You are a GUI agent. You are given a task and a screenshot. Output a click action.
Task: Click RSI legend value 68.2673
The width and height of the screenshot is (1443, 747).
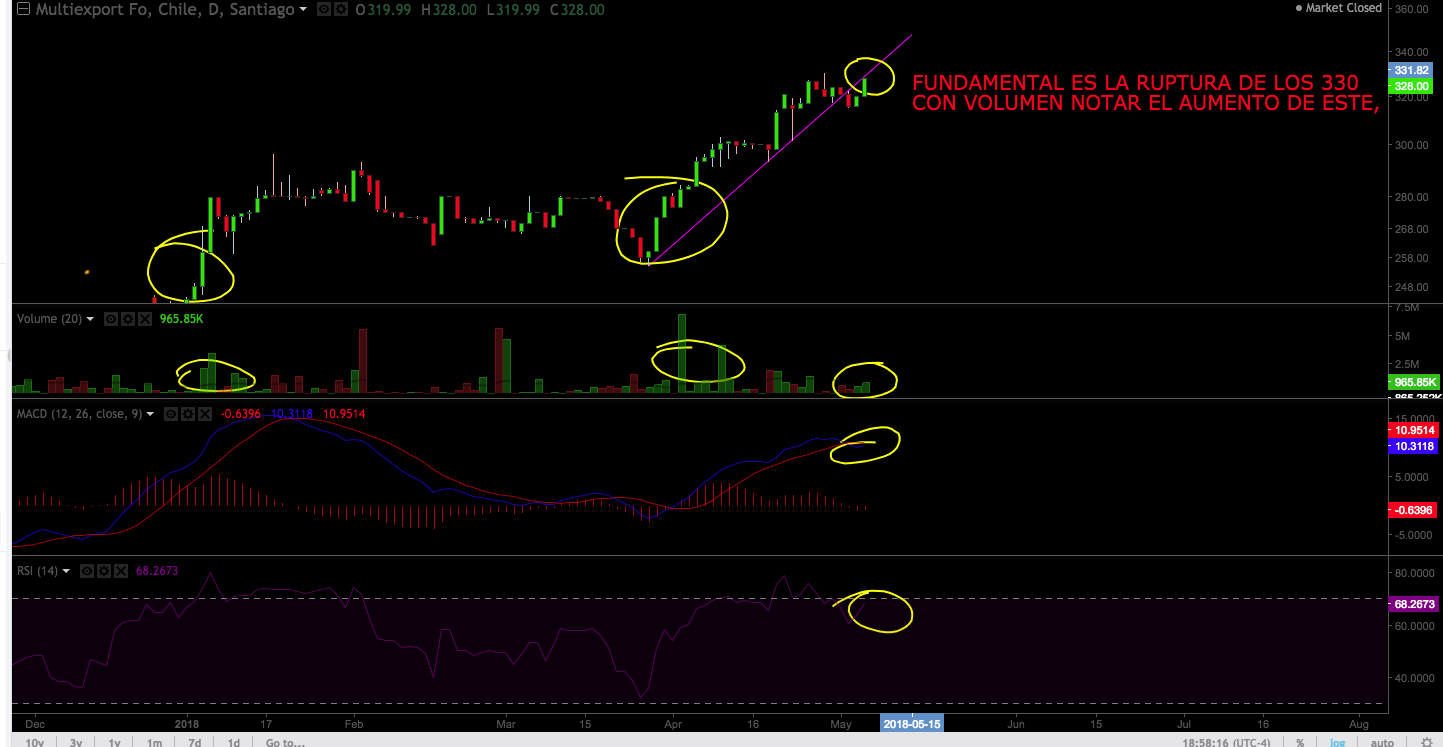(x=158, y=571)
